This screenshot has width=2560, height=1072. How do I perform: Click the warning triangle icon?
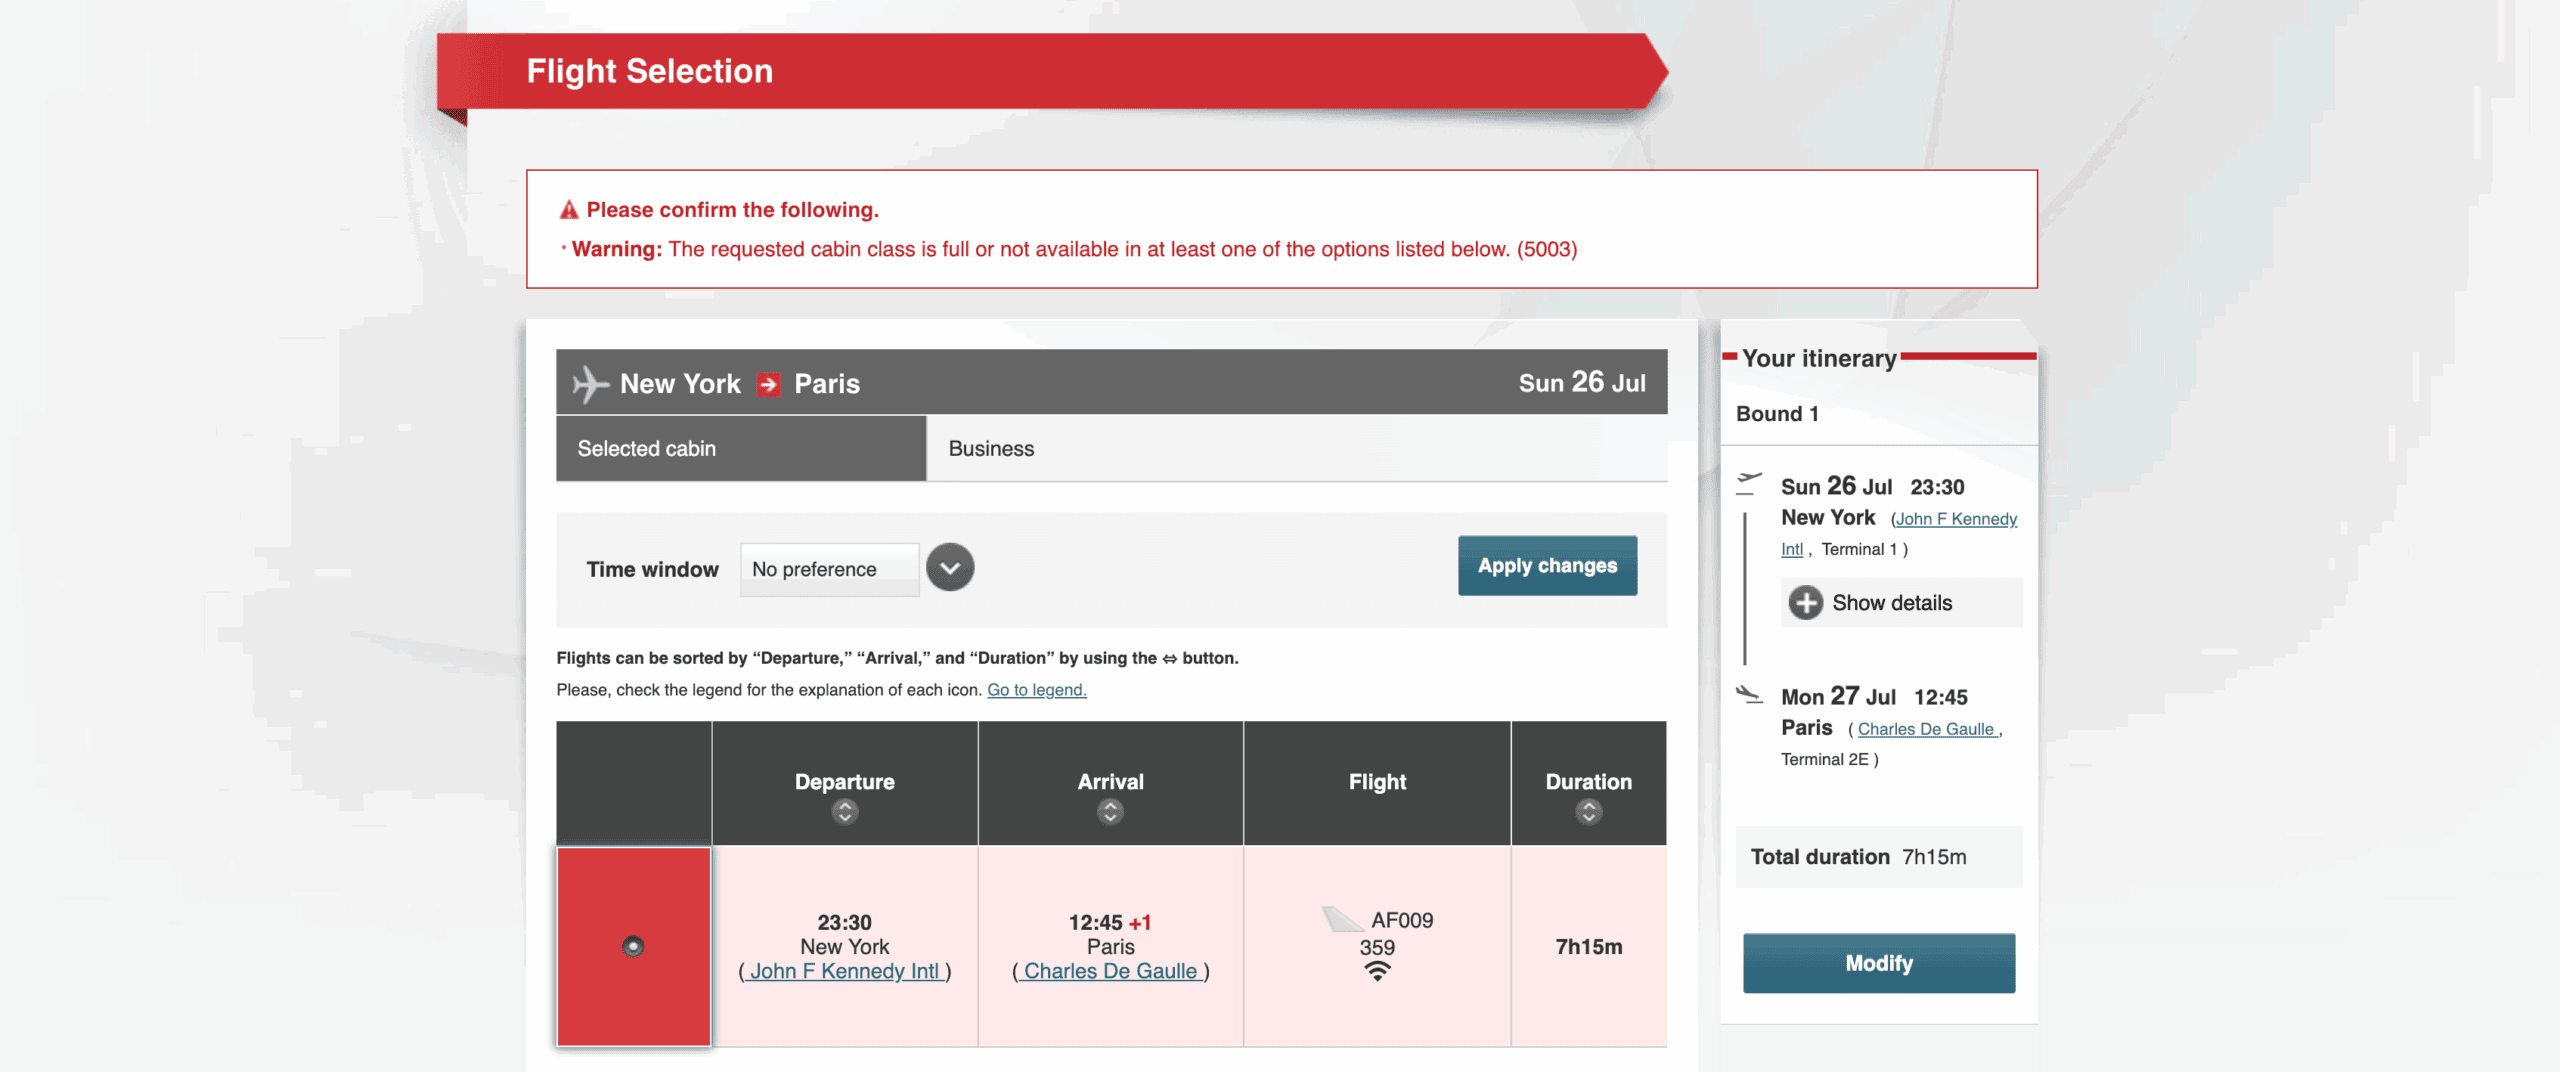point(567,208)
